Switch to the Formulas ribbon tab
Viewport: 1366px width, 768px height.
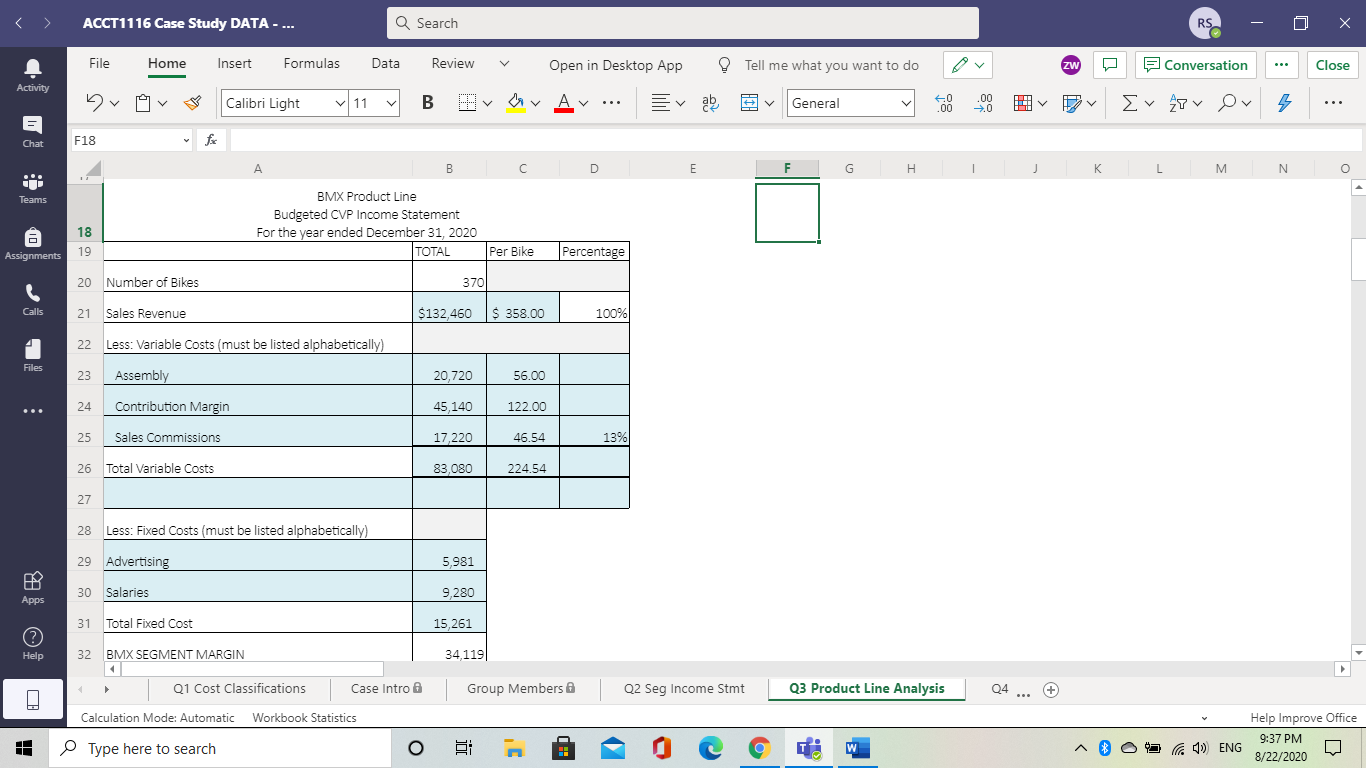[x=311, y=63]
